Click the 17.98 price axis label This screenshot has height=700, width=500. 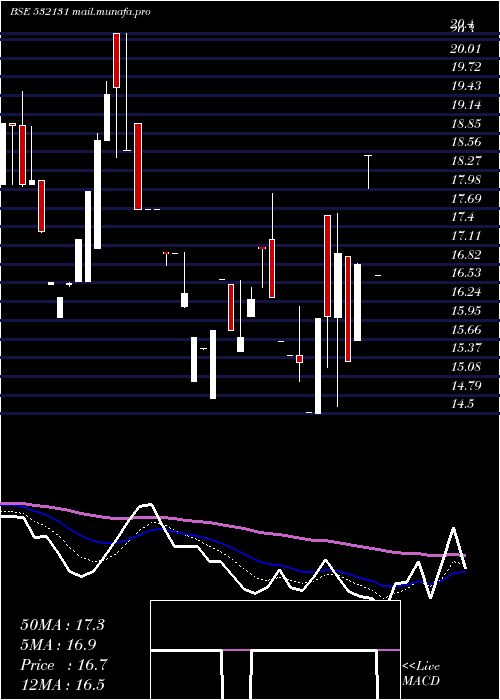[x=466, y=179]
